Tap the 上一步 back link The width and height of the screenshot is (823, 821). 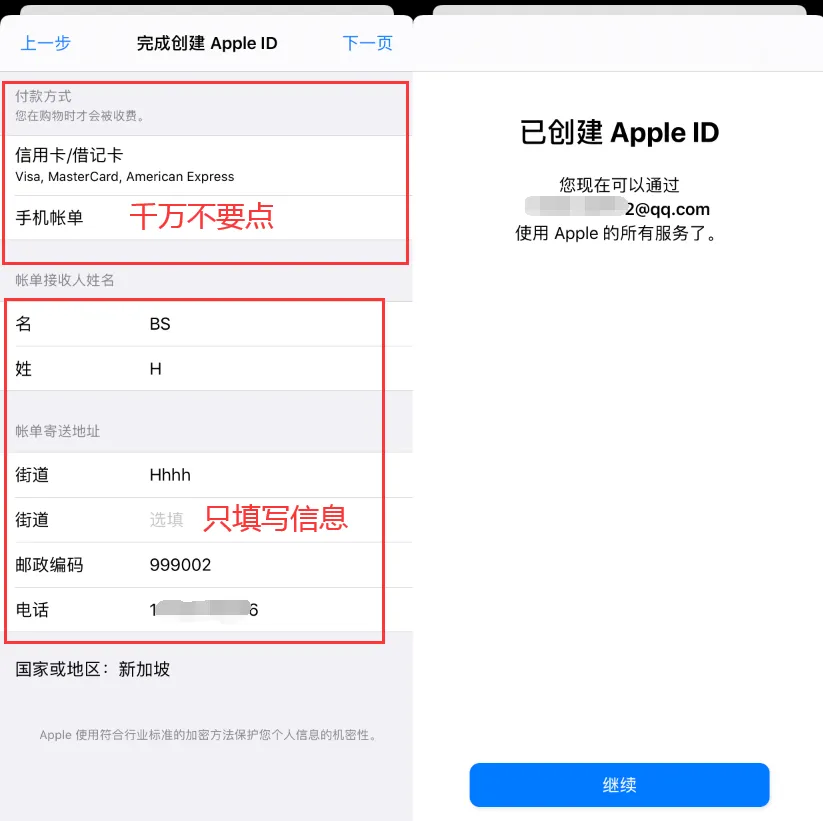46,43
